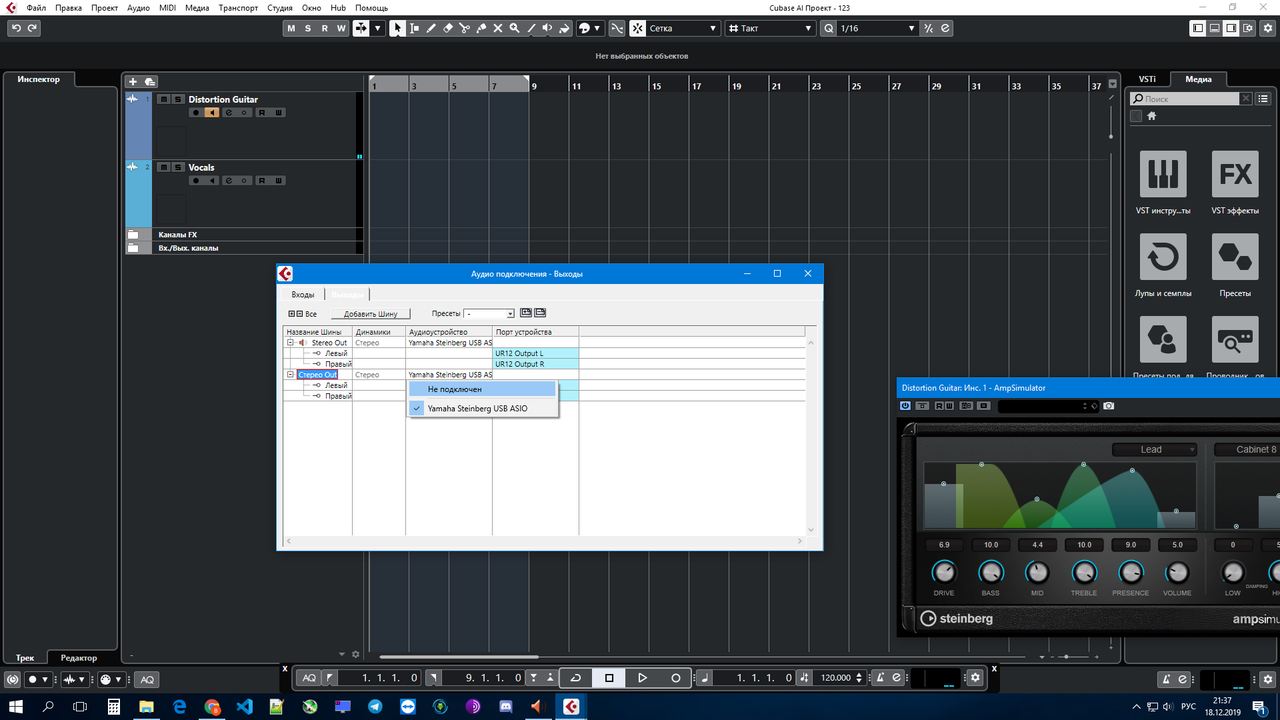Click the Stop transport button
Image resolution: width=1280 pixels, height=720 pixels.
(609, 678)
